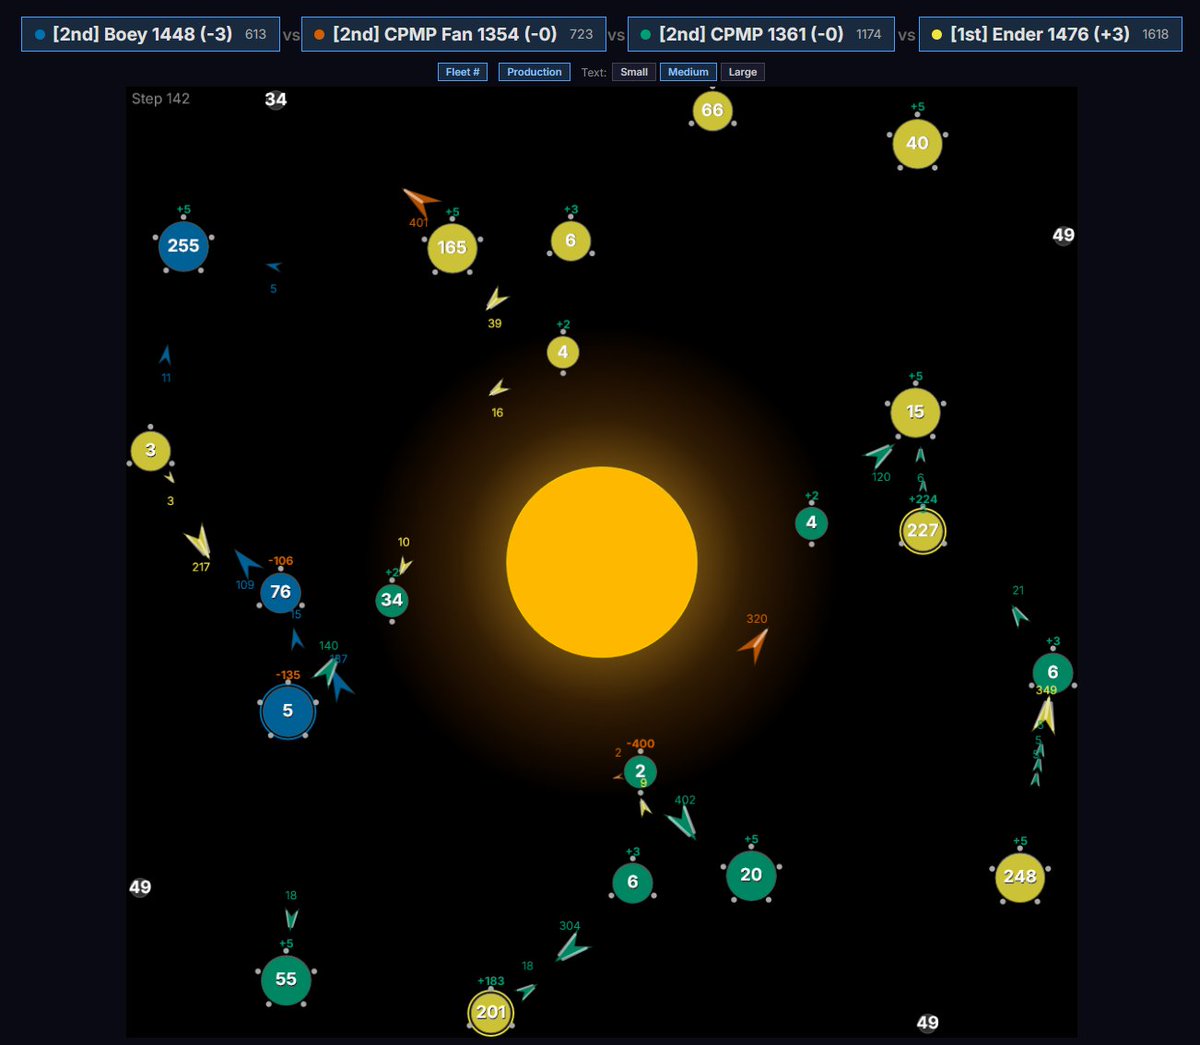This screenshot has width=1200, height=1045.
Task: Select the Boey 1448 player tab
Action: (151, 34)
